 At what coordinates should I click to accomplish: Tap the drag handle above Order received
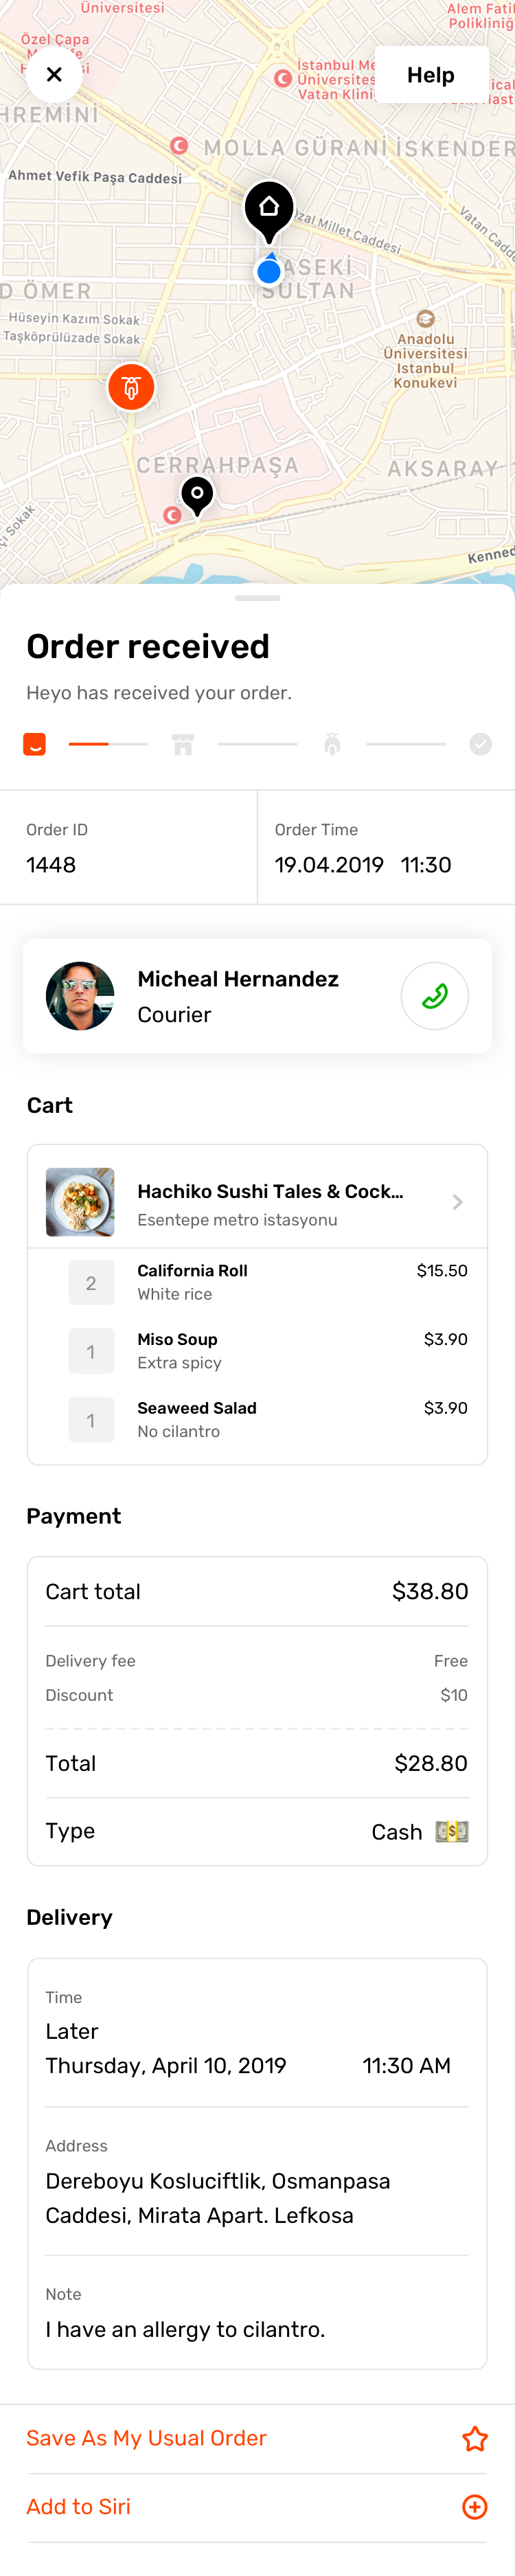(257, 597)
